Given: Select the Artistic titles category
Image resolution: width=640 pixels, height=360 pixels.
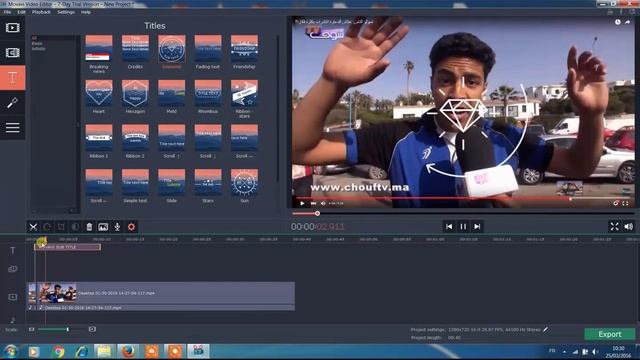Looking at the screenshot, I should click(x=38, y=49).
